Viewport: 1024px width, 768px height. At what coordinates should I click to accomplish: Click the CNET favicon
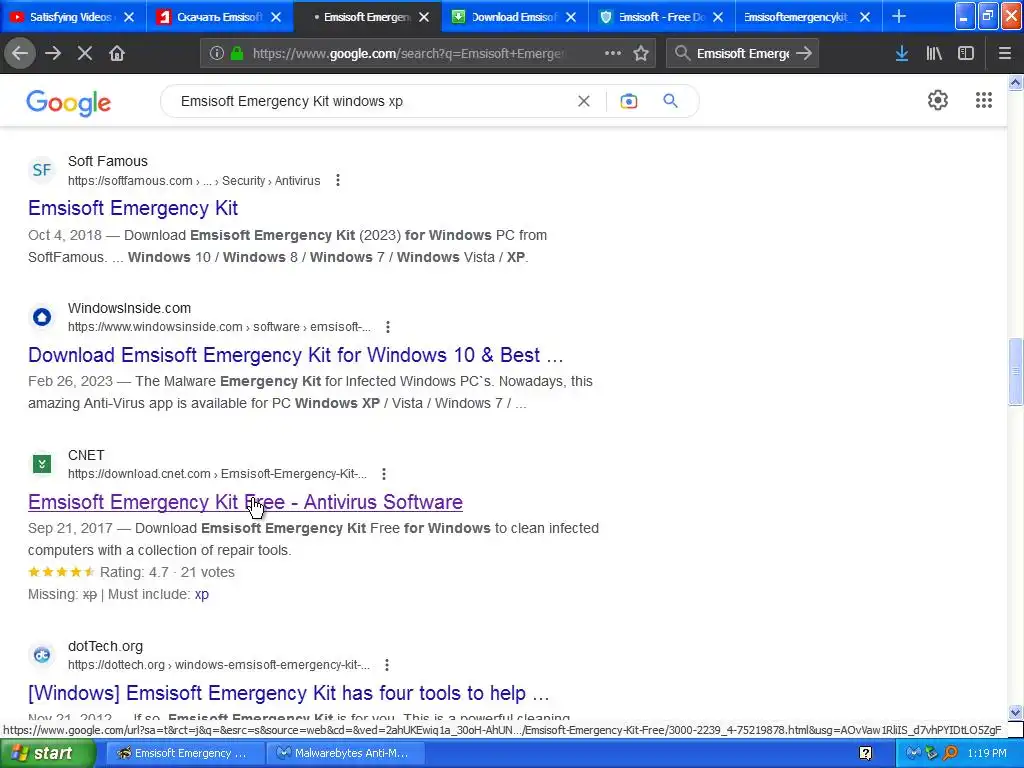pos(42,464)
